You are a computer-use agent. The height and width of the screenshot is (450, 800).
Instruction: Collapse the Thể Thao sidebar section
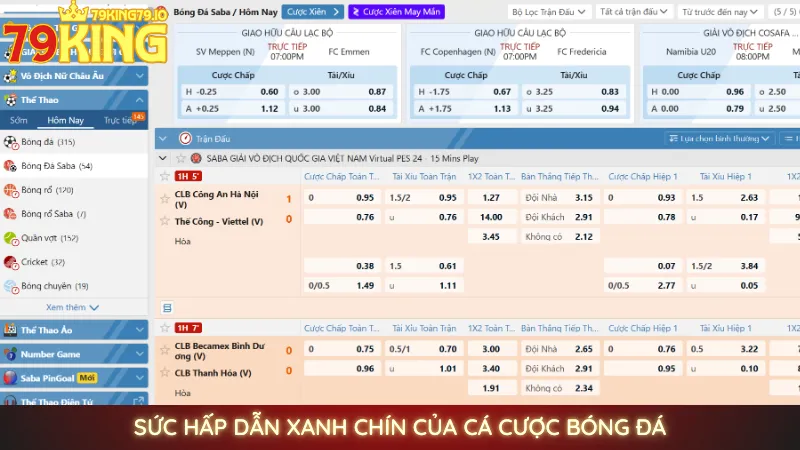click(139, 100)
